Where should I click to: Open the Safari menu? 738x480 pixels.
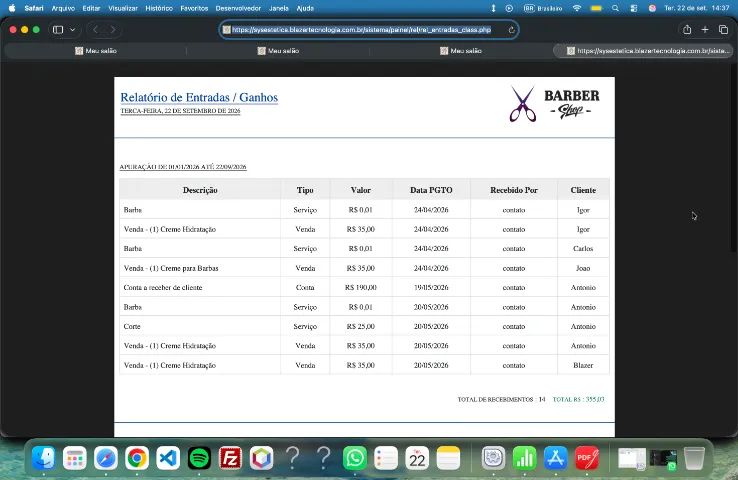[34, 8]
